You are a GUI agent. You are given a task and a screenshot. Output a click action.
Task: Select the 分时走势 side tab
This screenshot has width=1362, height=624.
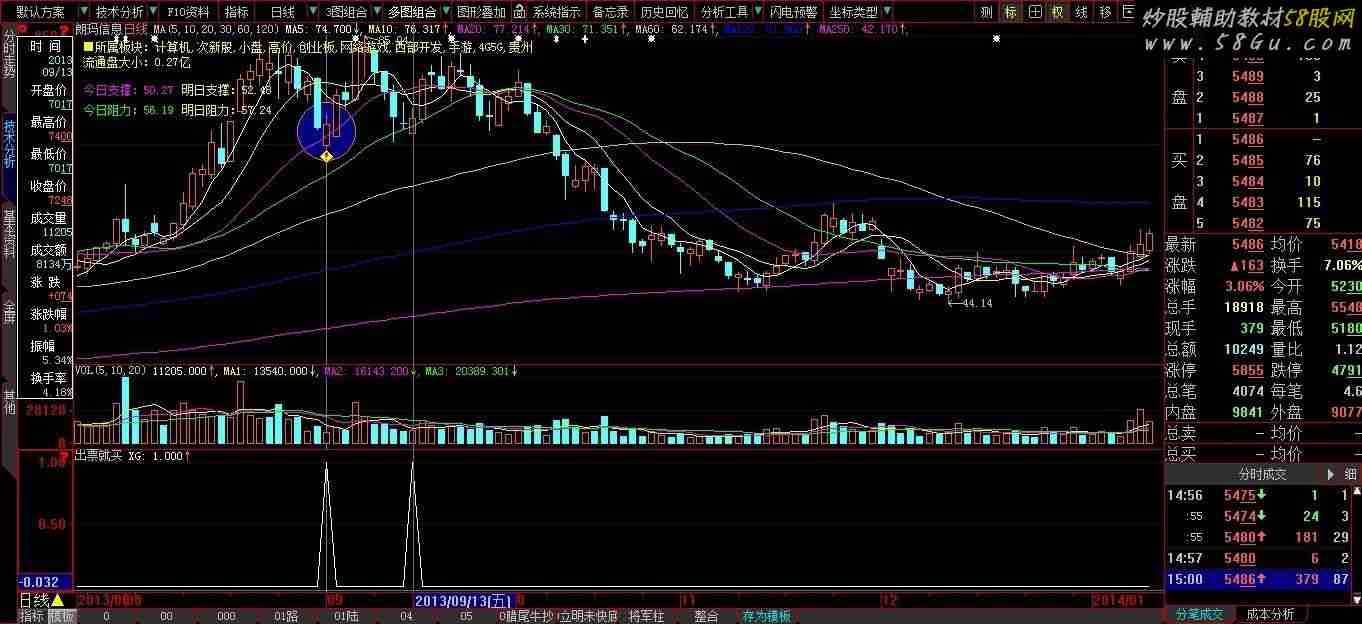(8, 54)
